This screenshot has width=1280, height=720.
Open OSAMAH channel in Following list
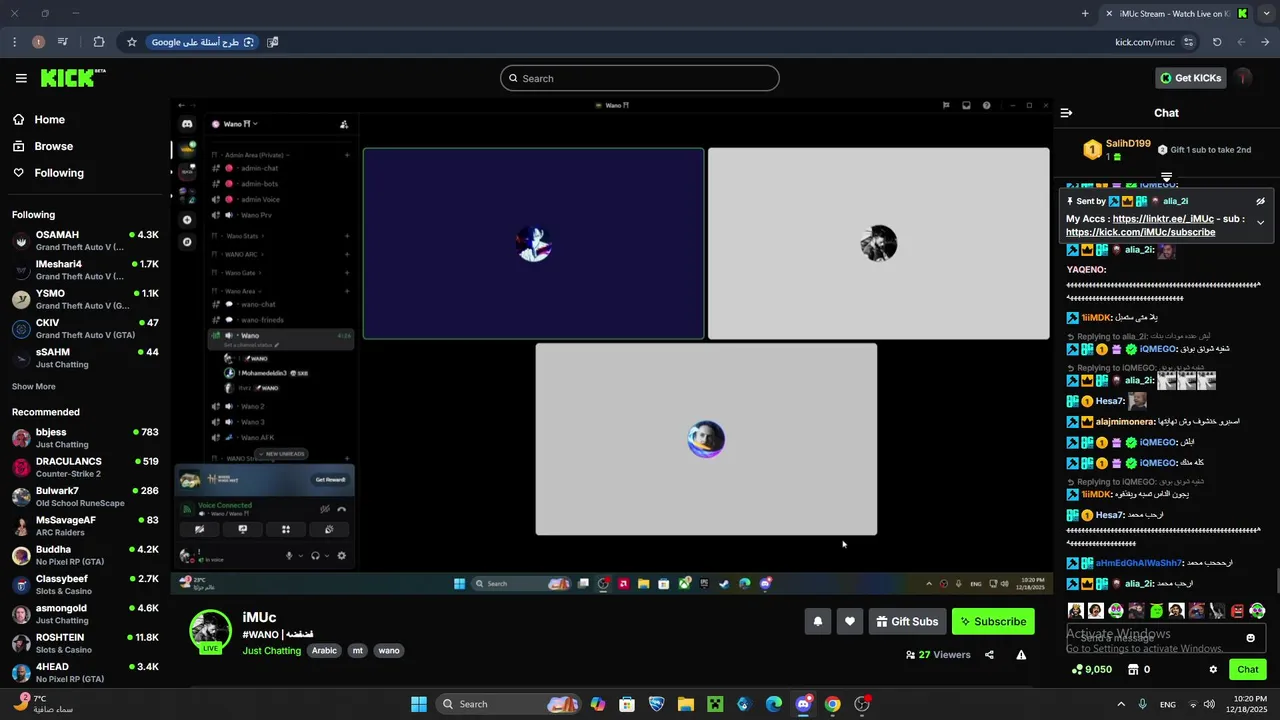[x=85, y=240]
